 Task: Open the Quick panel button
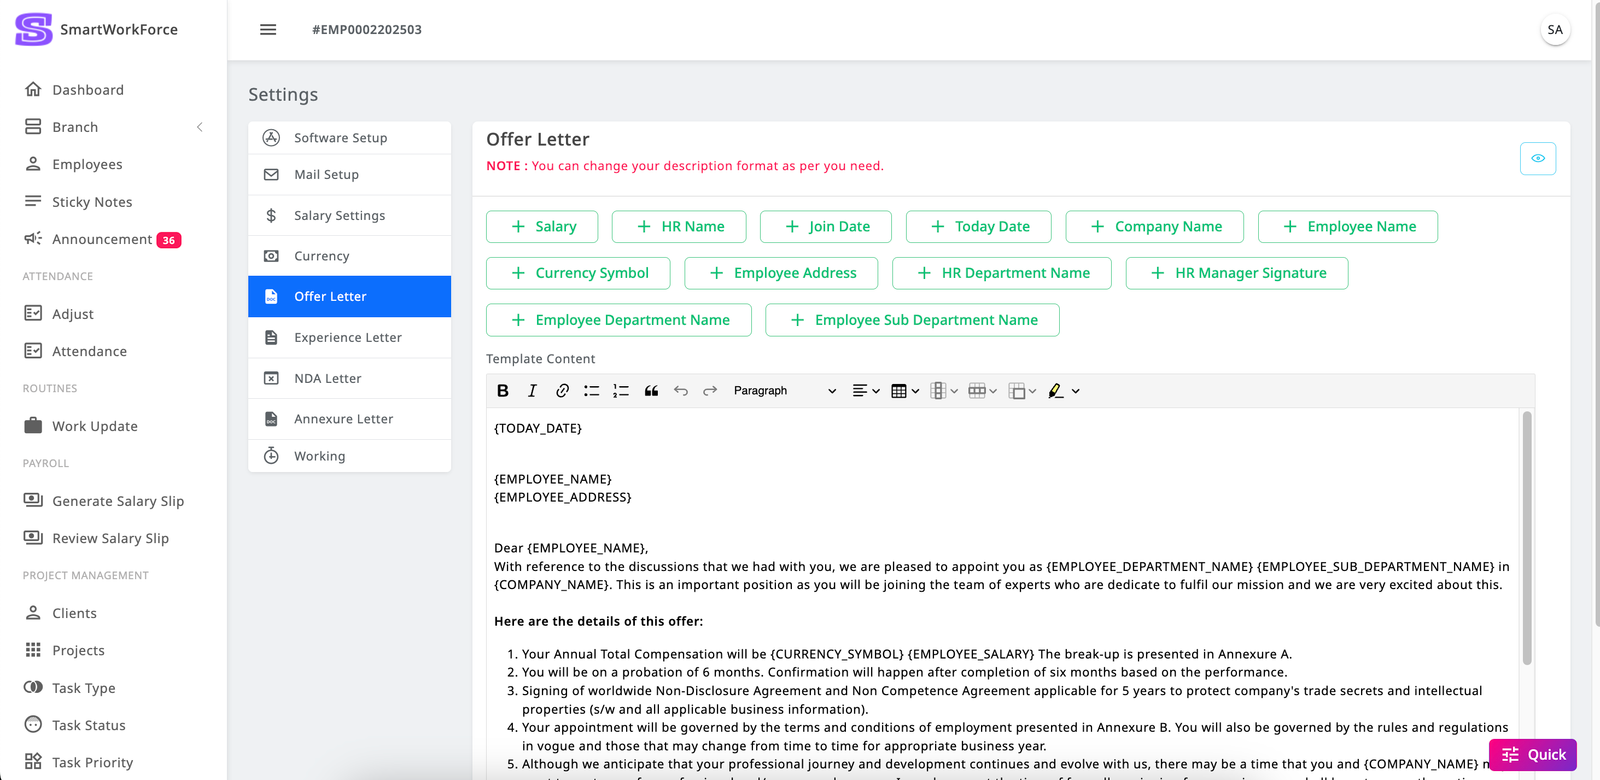pos(1532,755)
